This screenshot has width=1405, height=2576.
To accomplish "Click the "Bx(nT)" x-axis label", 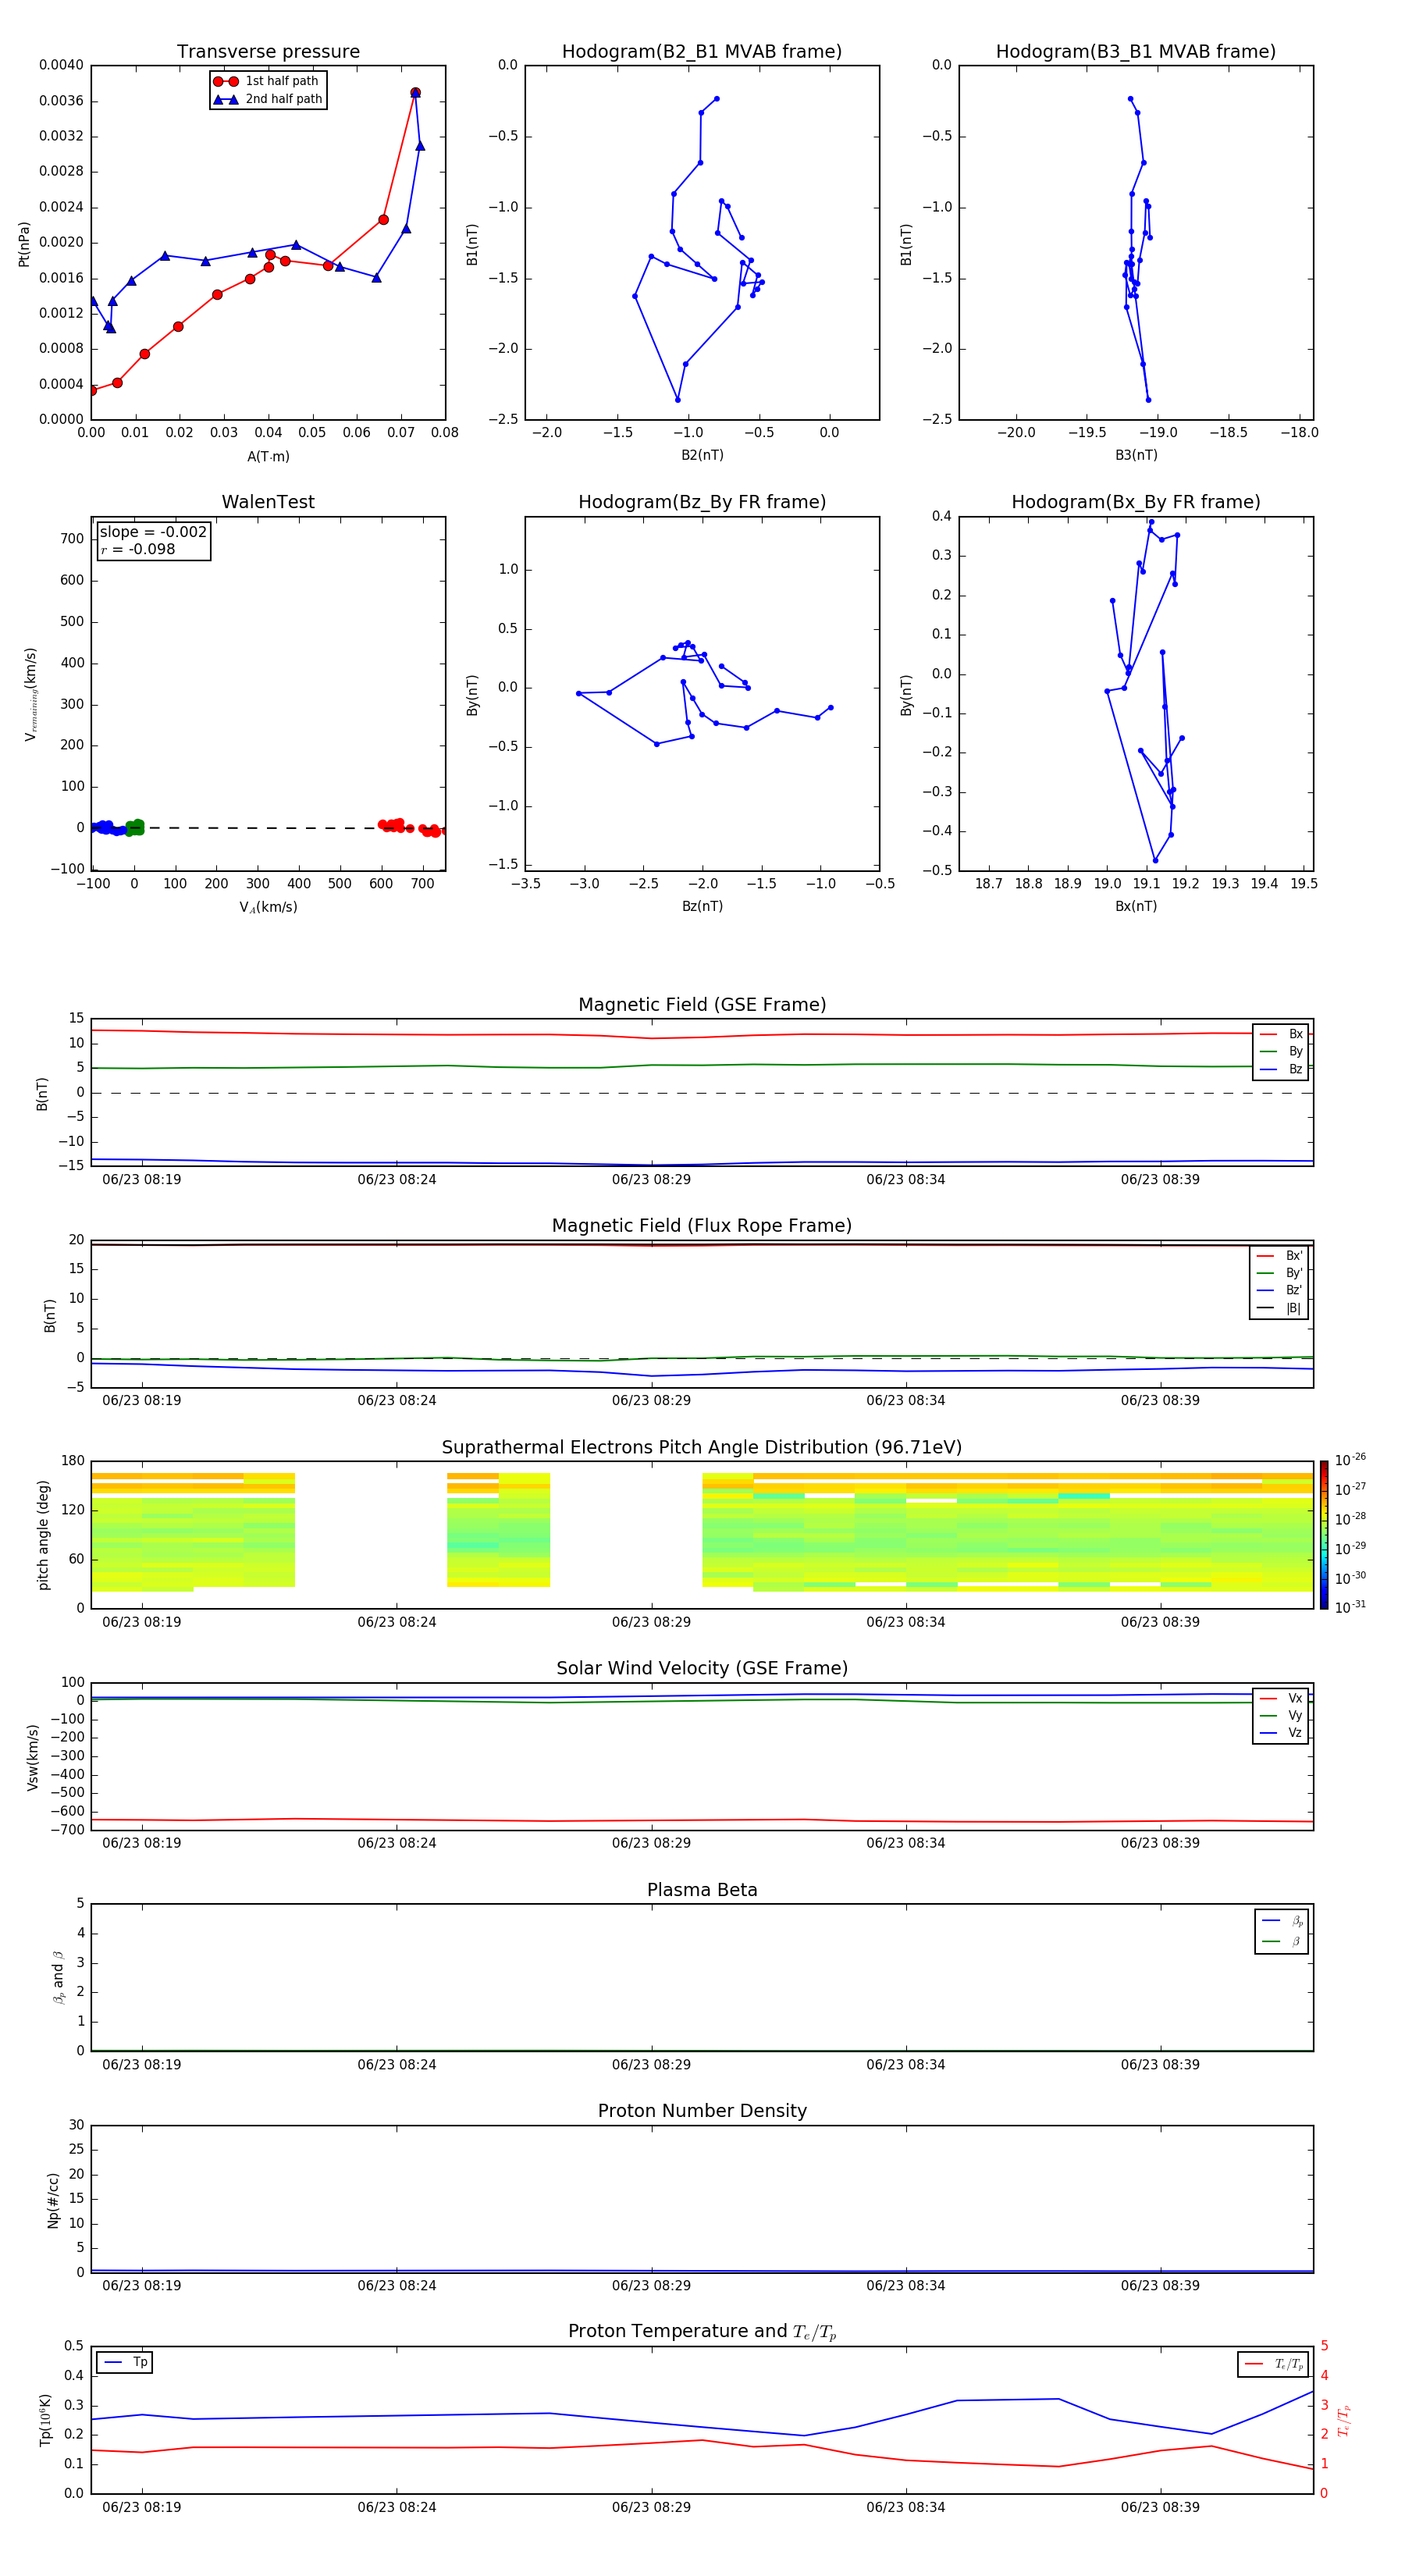I will [1136, 906].
